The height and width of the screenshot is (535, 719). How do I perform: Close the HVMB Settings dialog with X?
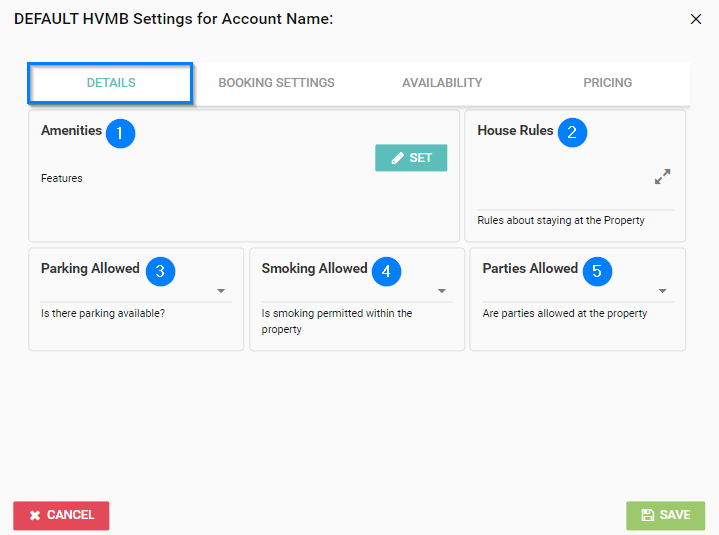696,19
